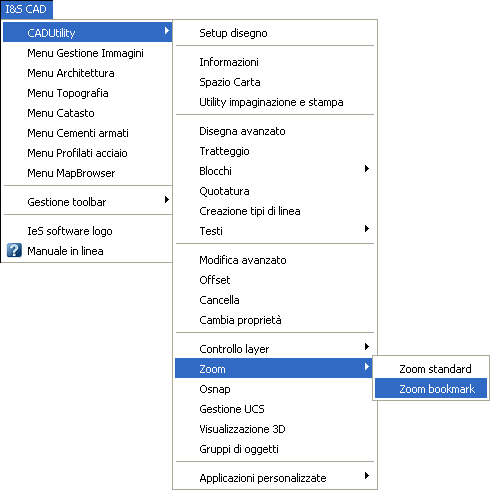Expand the Blocchi submenu arrow
This screenshot has height=493, width=494.
pyautogui.click(x=367, y=168)
